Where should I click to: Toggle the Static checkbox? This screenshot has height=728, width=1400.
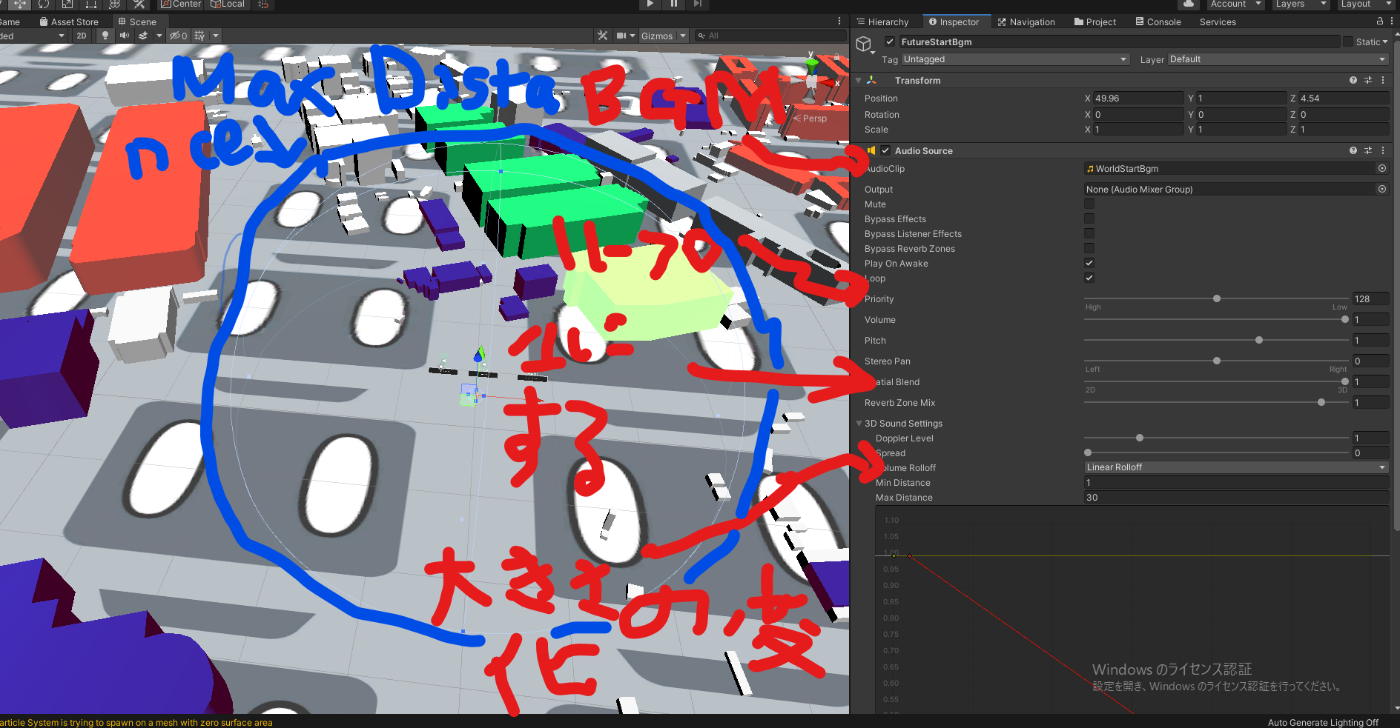tap(1348, 42)
